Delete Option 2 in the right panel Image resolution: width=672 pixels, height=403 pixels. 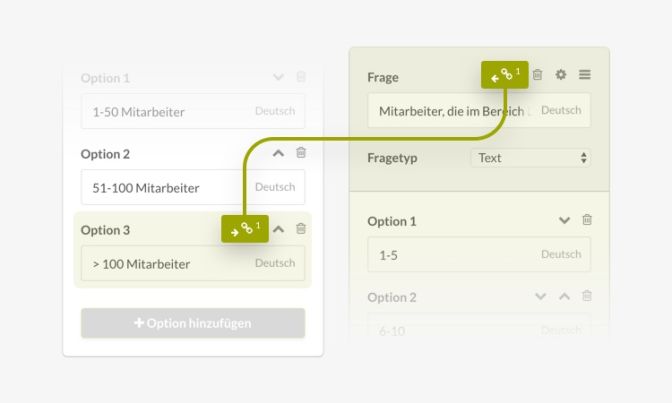pyautogui.click(x=587, y=296)
